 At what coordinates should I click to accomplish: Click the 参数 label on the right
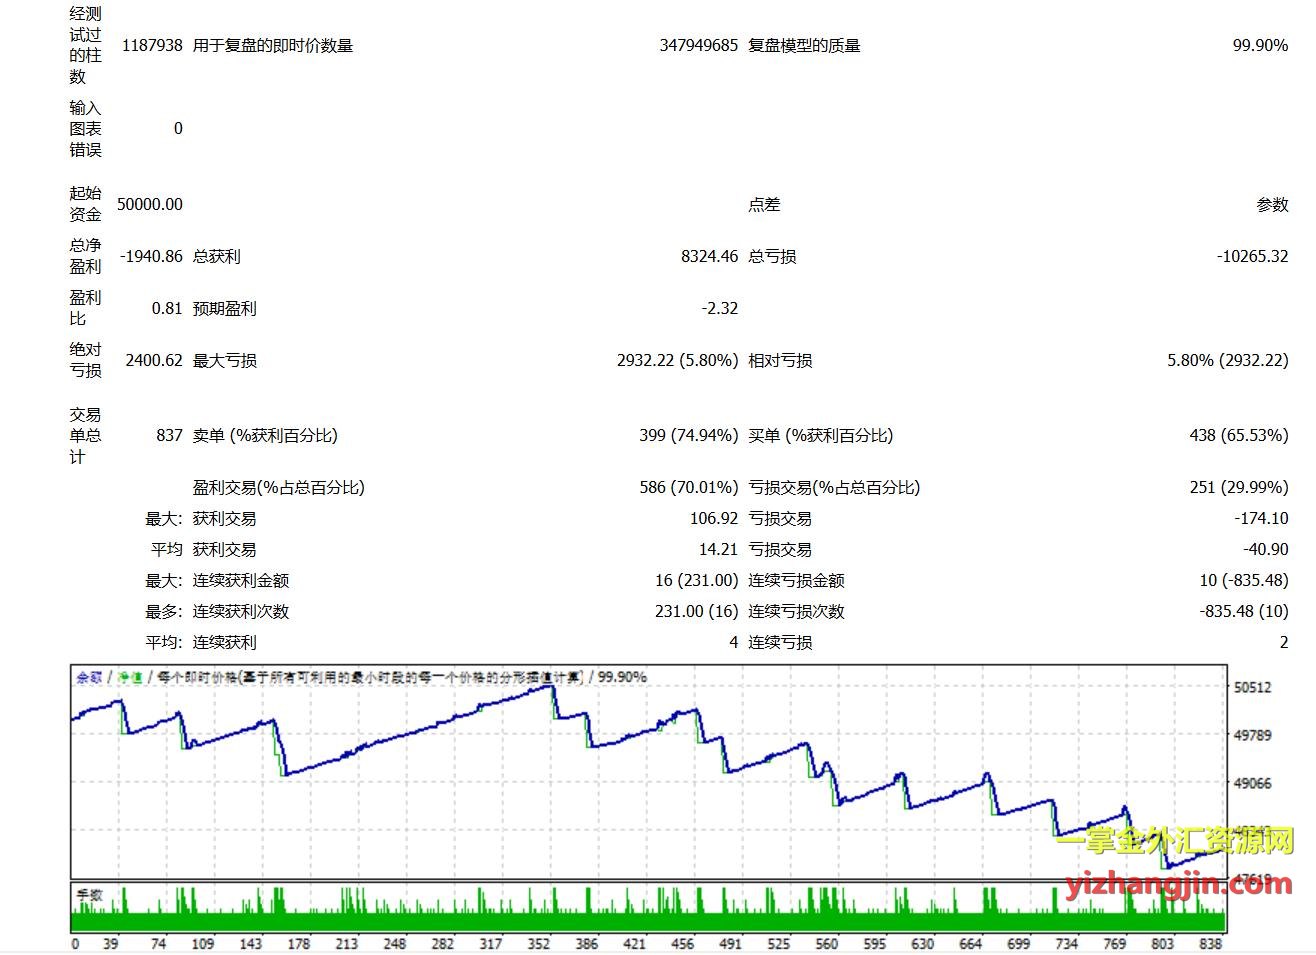[1272, 205]
